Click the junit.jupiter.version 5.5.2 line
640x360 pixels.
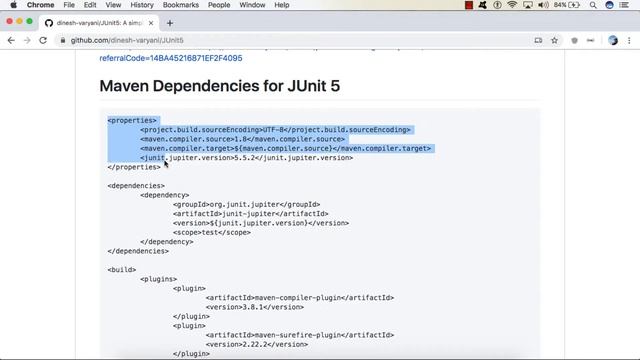[247, 158]
